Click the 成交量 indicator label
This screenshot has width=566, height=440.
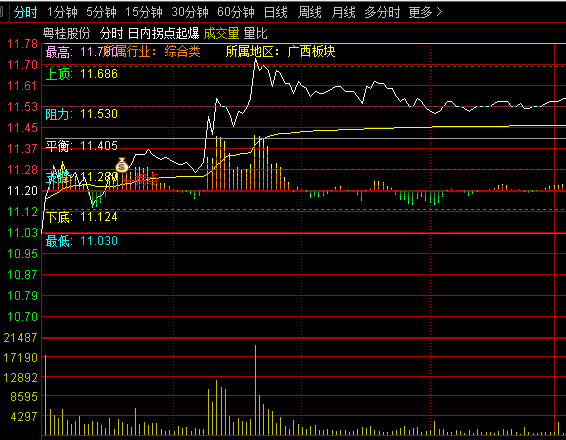[221, 33]
